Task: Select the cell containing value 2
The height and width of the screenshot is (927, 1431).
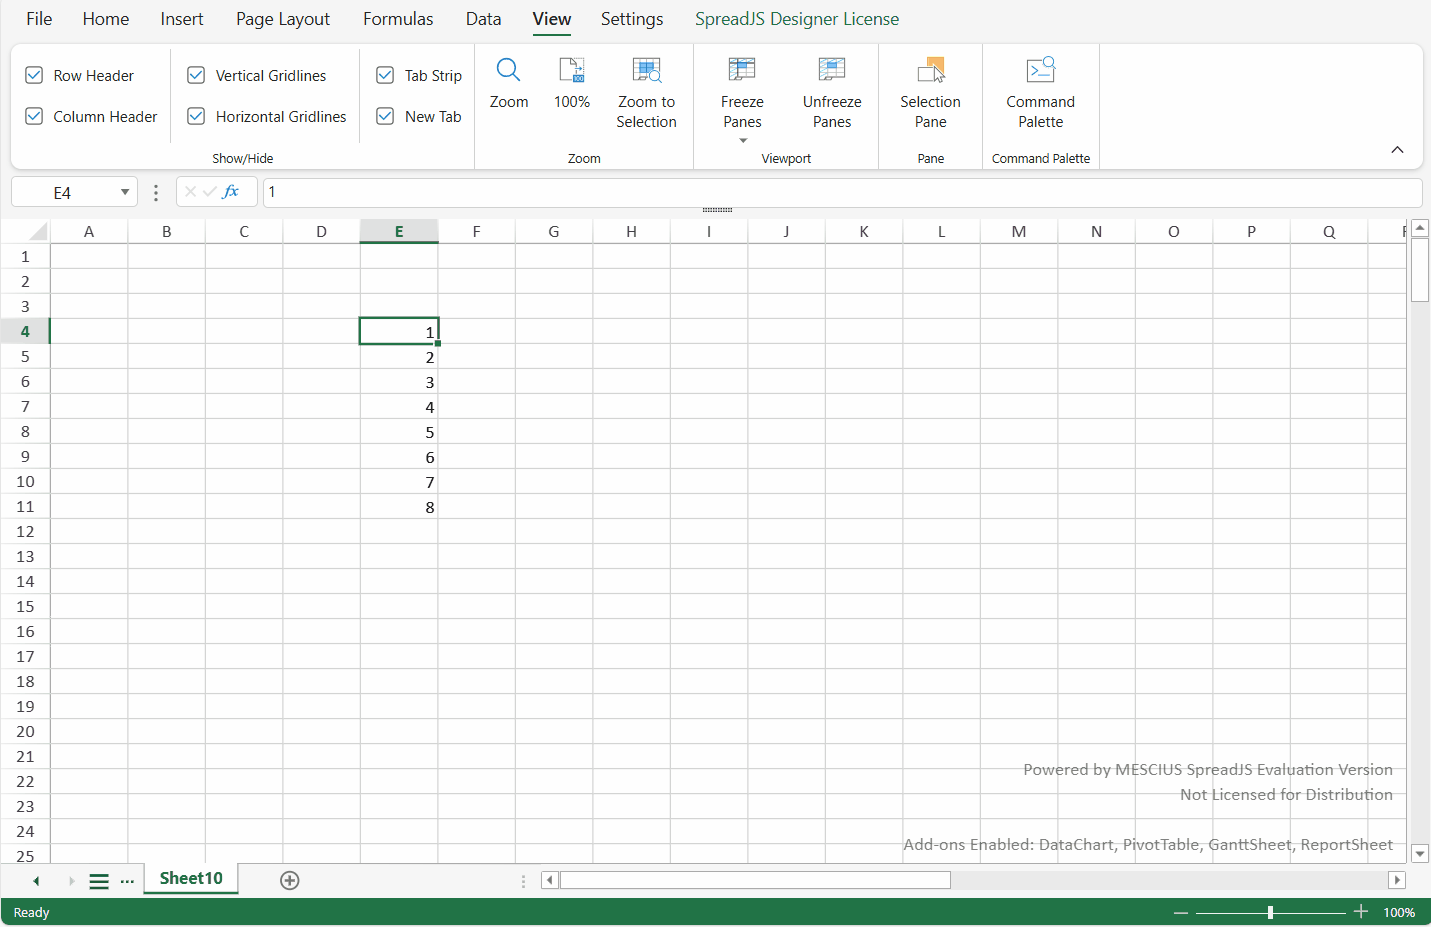Action: click(399, 357)
